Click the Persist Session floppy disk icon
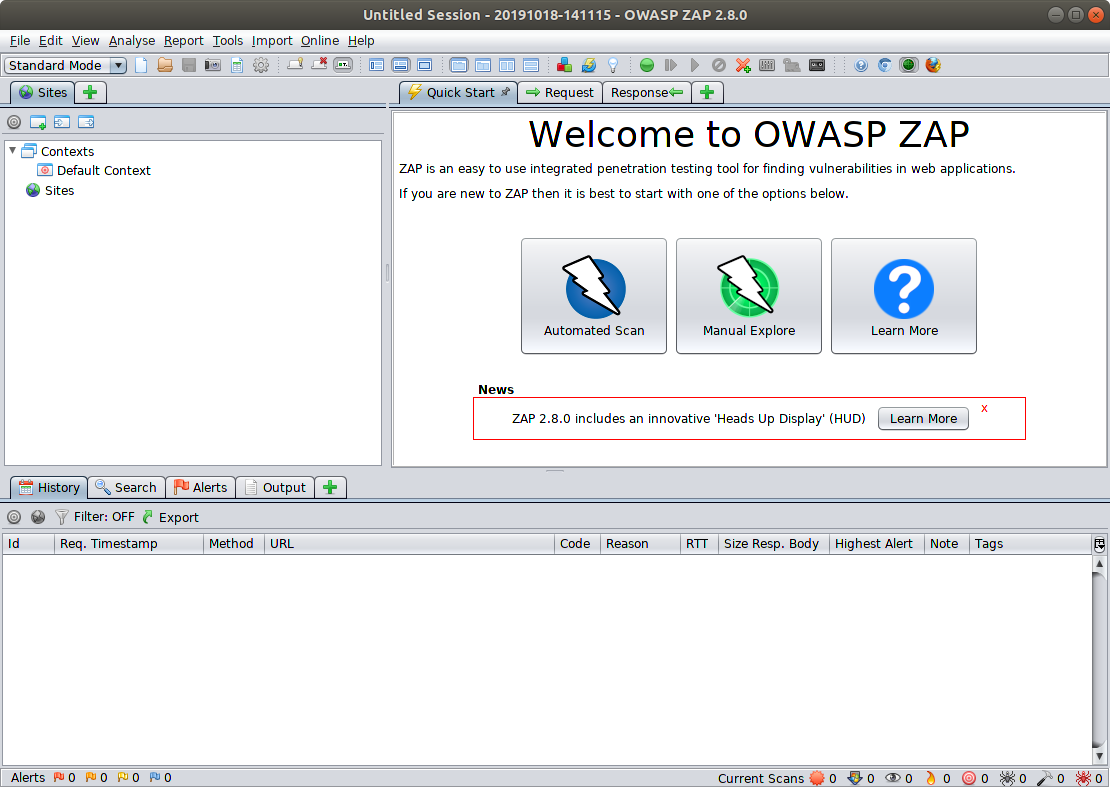The image size is (1110, 788). (189, 65)
